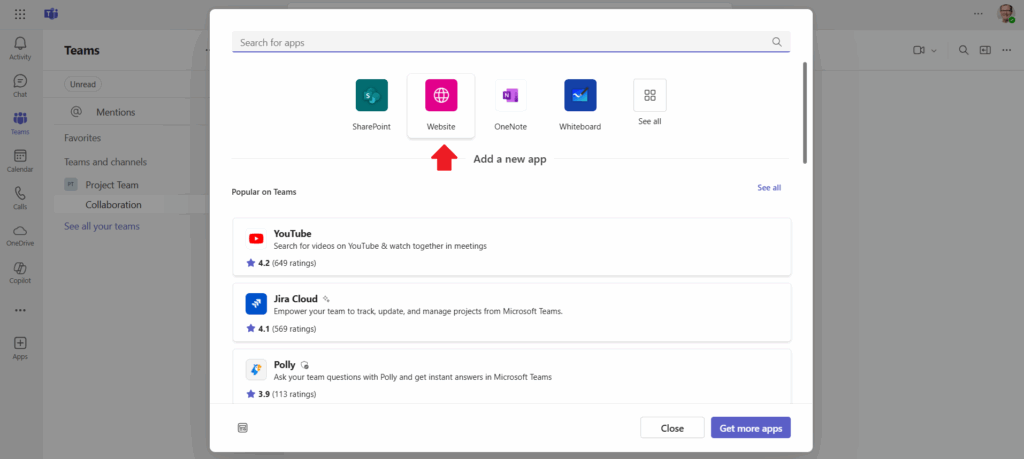The height and width of the screenshot is (459, 1024).
Task: Collapse Teams and channels section
Action: (105, 161)
